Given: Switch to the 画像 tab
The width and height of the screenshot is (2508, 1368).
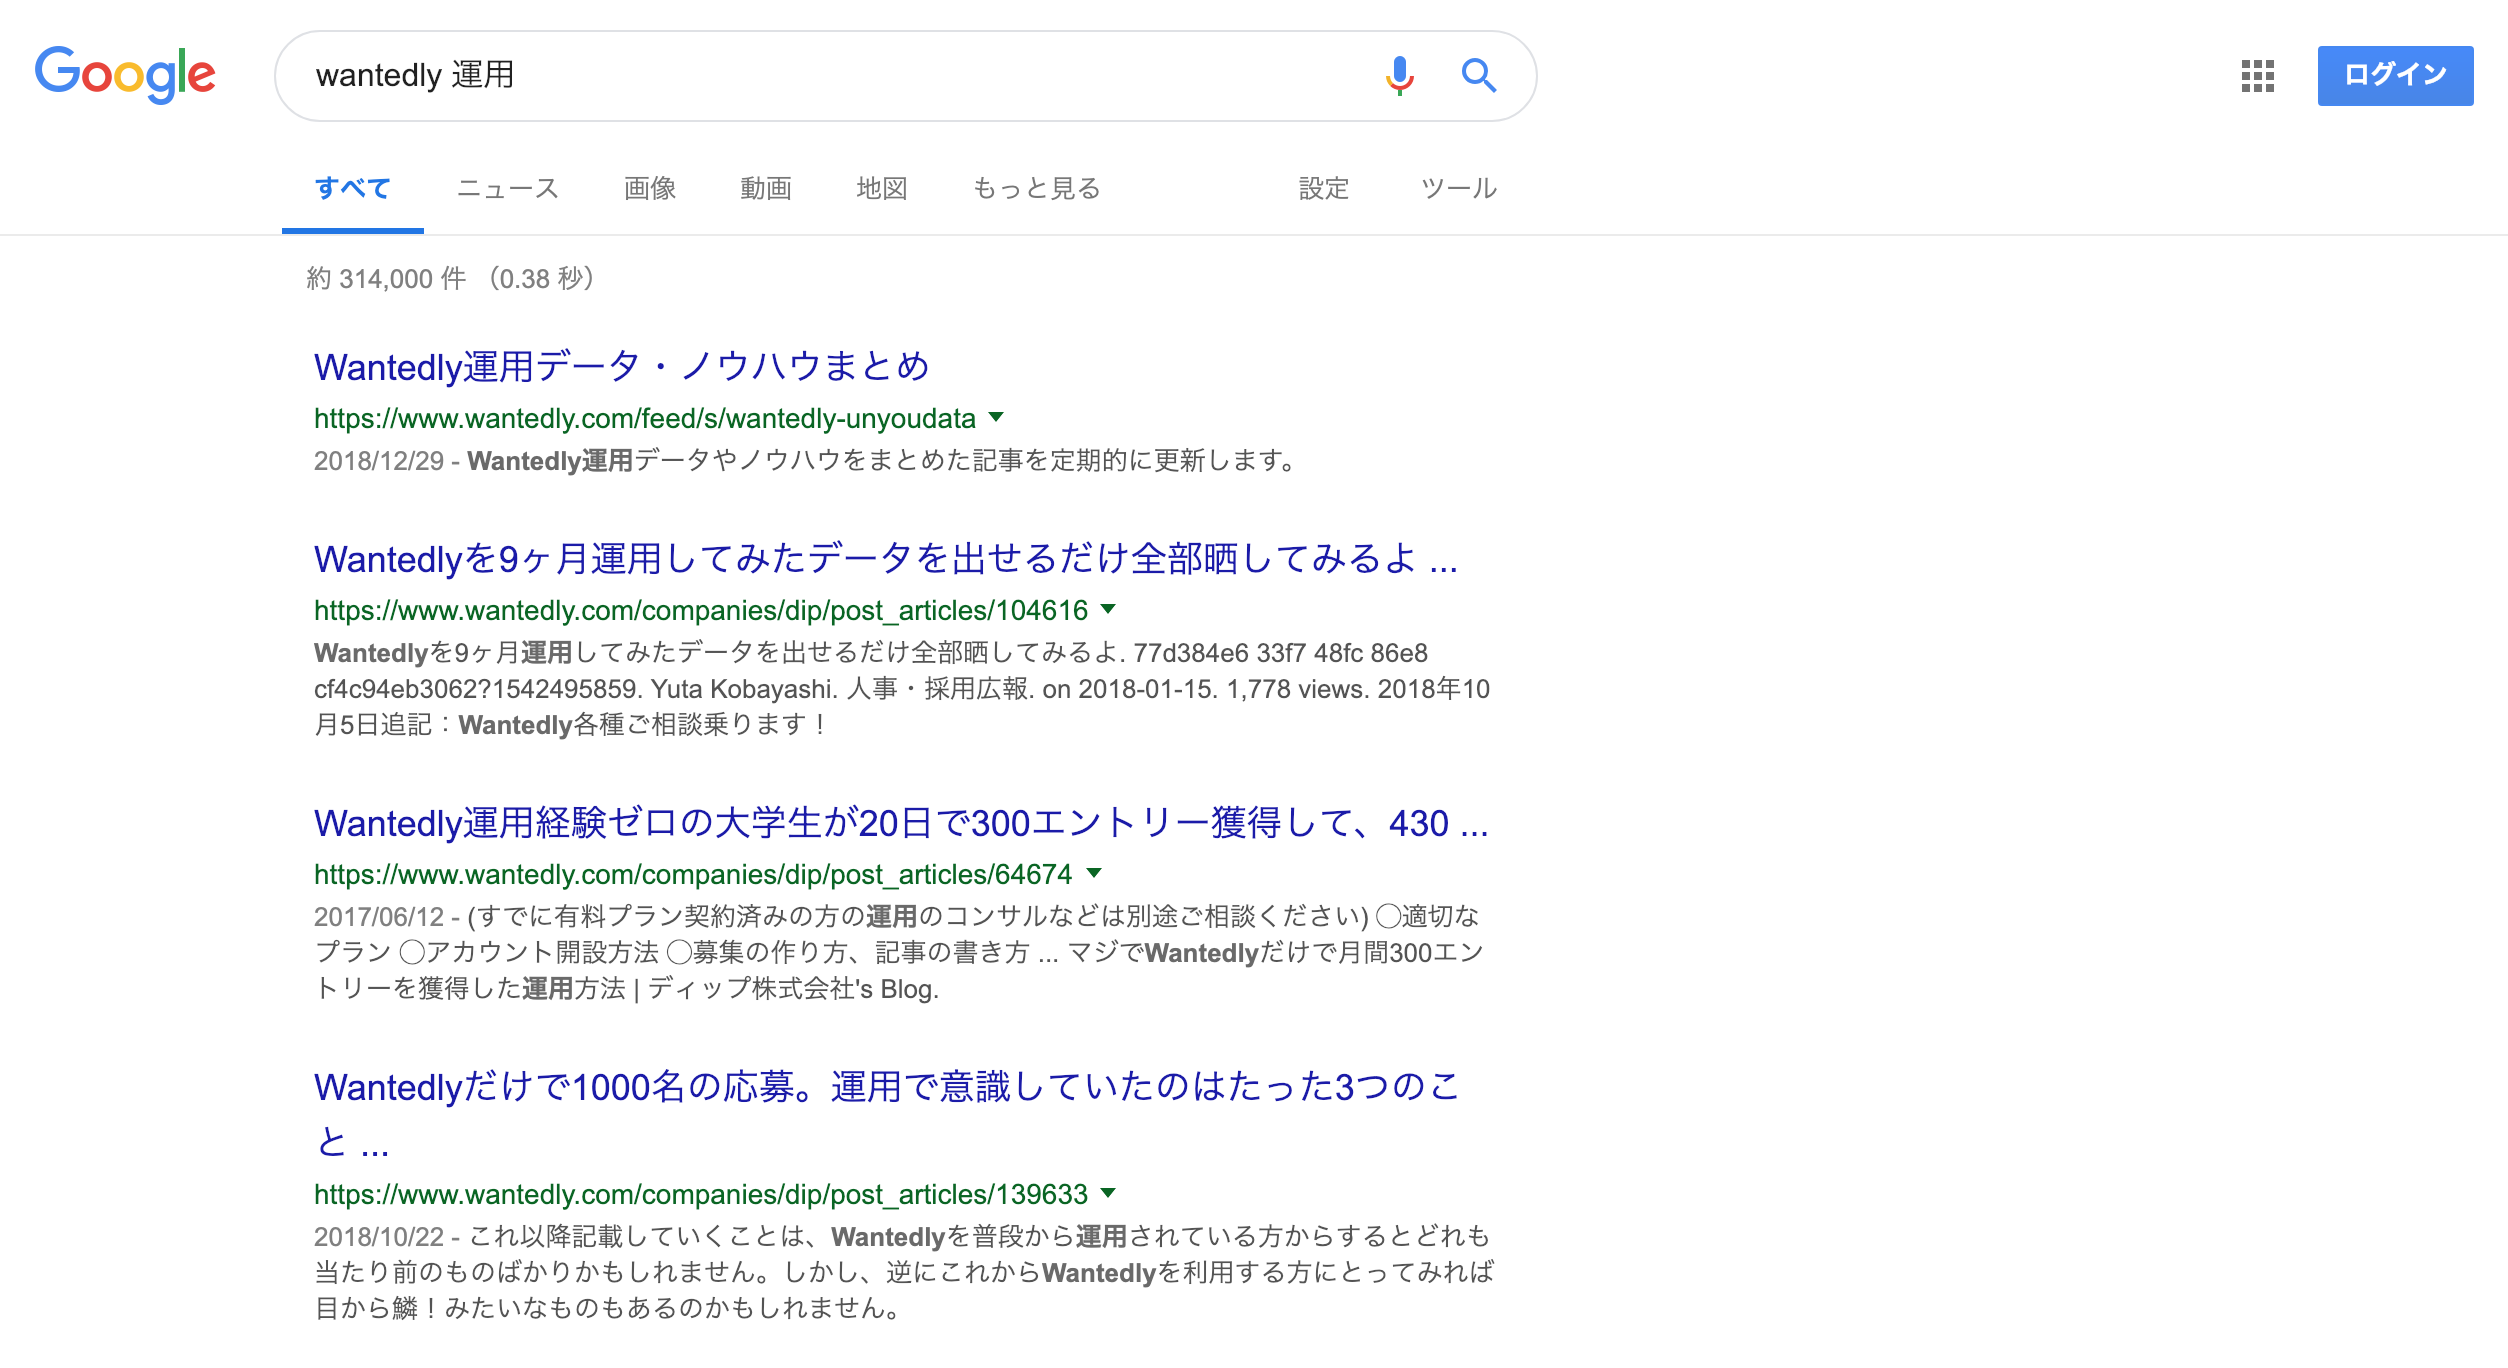Looking at the screenshot, I should pos(650,188).
